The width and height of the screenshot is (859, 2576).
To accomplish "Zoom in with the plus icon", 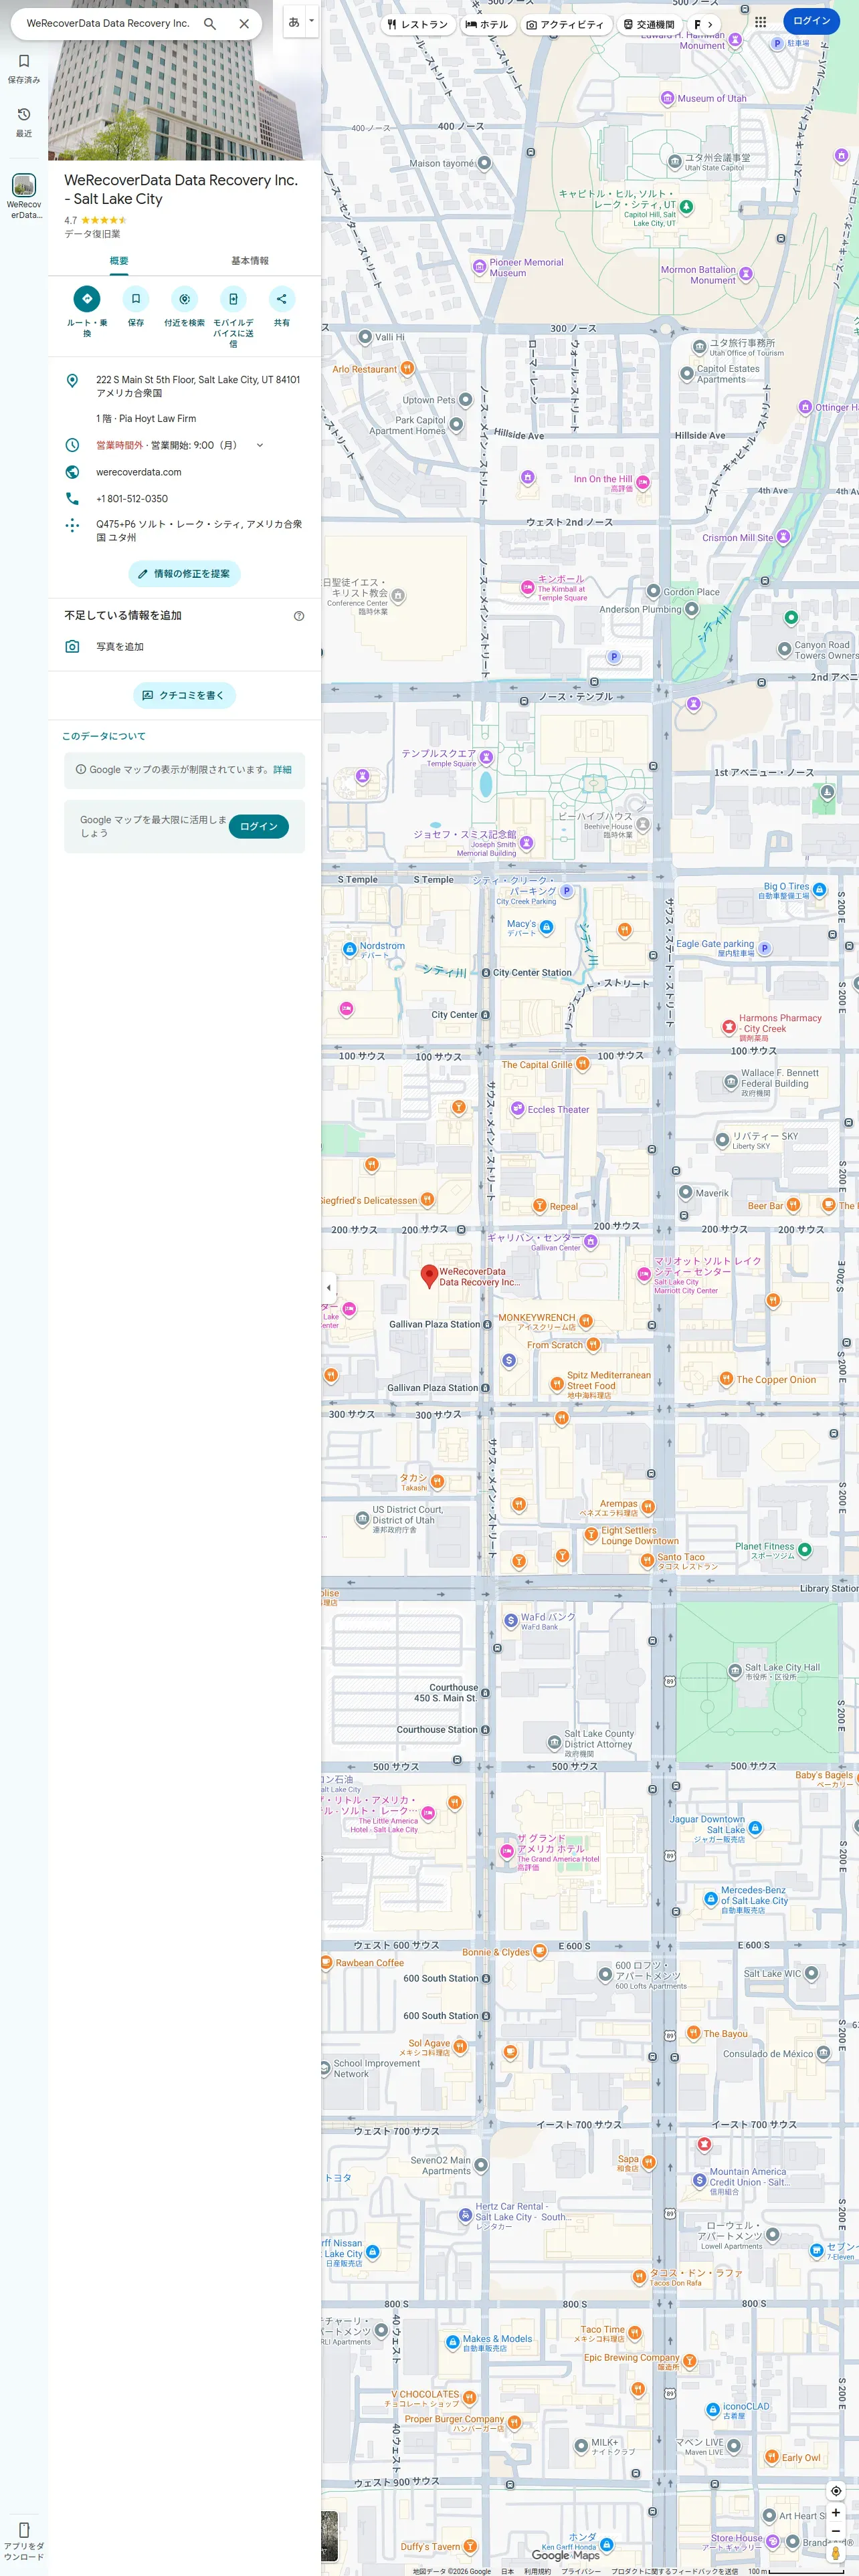I will [x=836, y=2513].
